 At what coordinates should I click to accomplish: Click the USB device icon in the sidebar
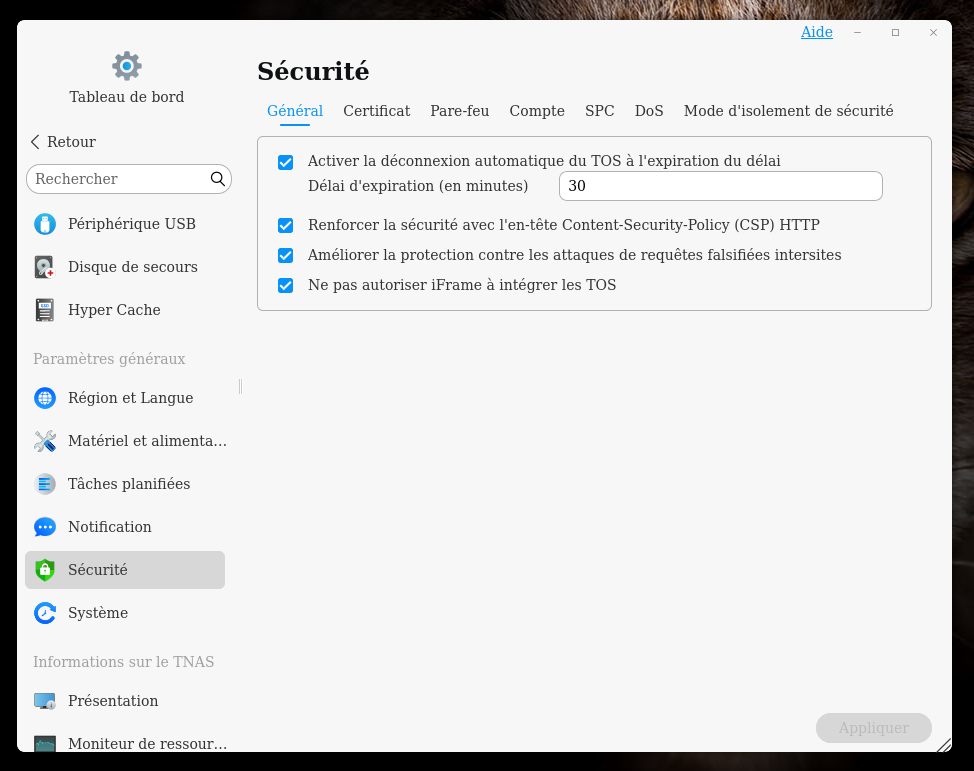pos(44,224)
